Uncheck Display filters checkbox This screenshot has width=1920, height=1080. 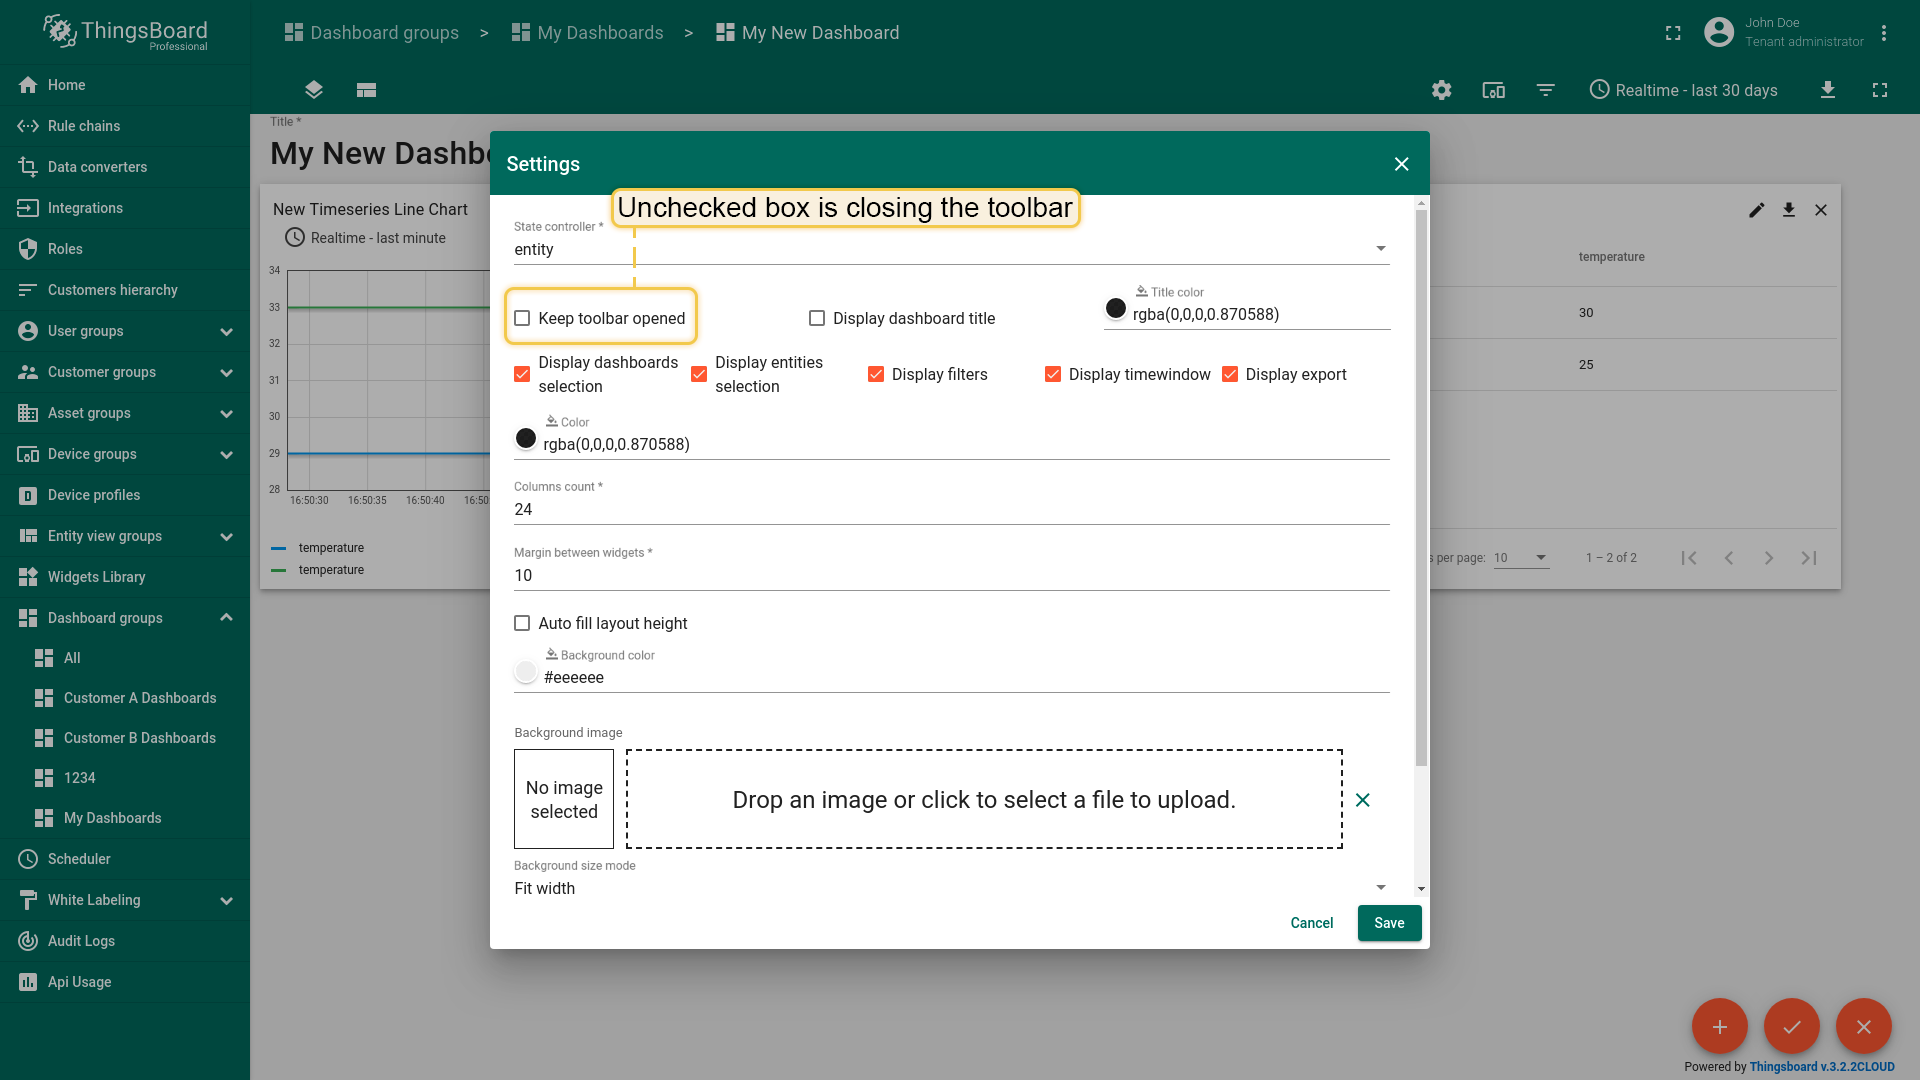pos(876,374)
